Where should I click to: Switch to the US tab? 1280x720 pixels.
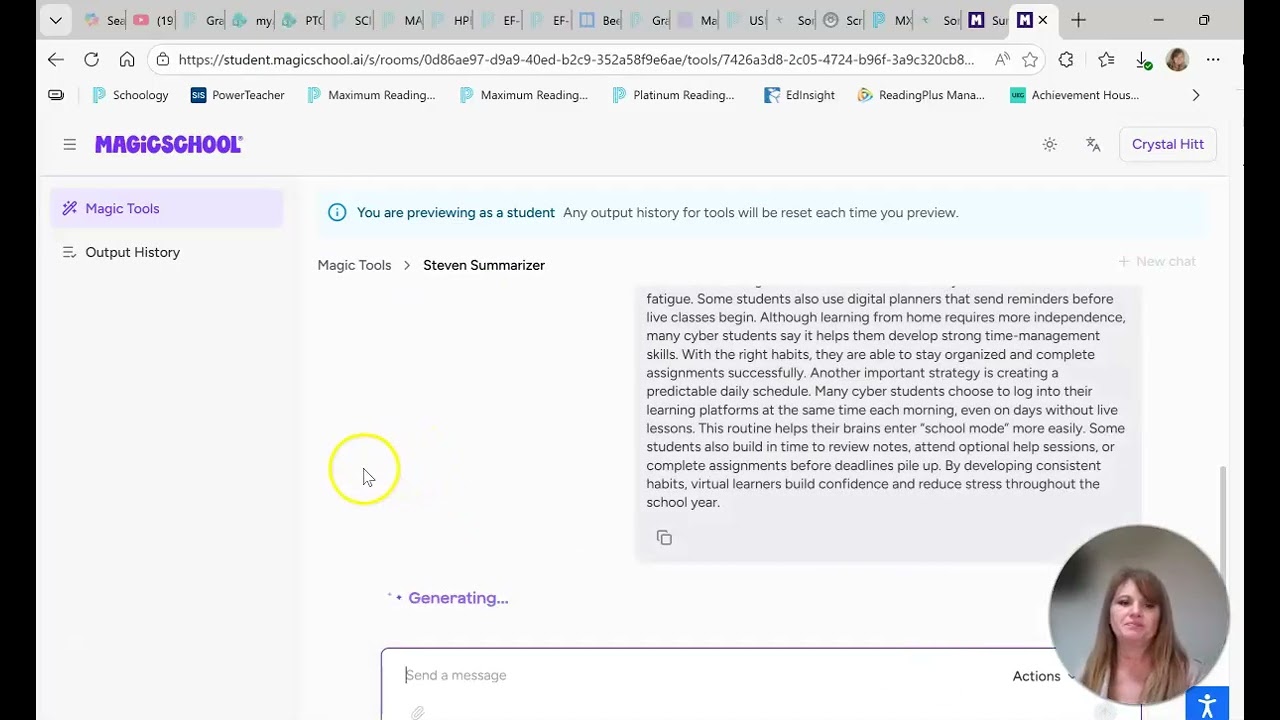(x=746, y=20)
